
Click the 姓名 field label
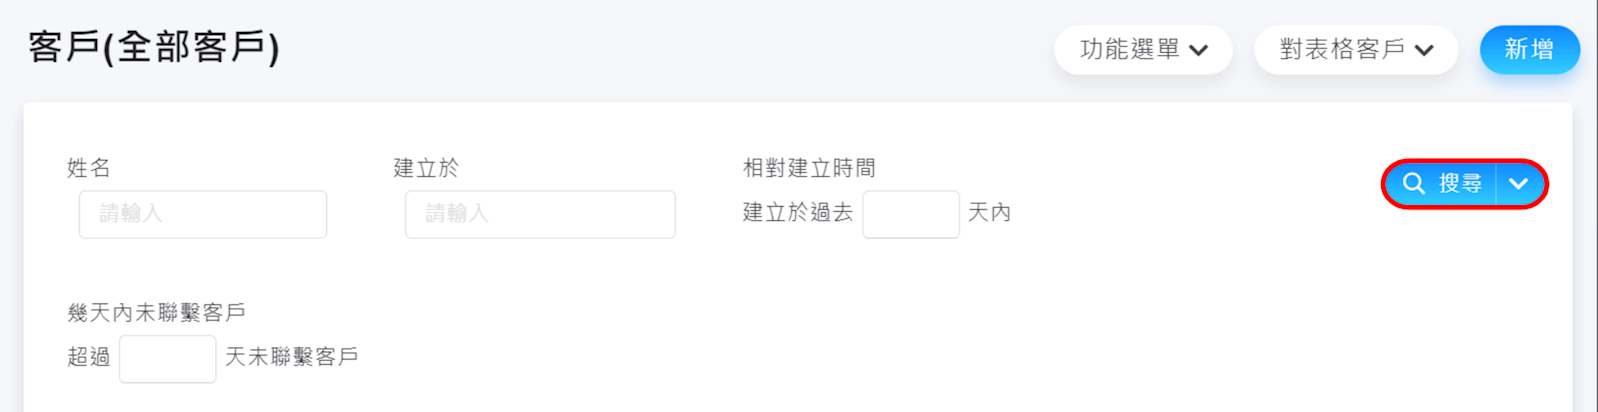coord(89,168)
